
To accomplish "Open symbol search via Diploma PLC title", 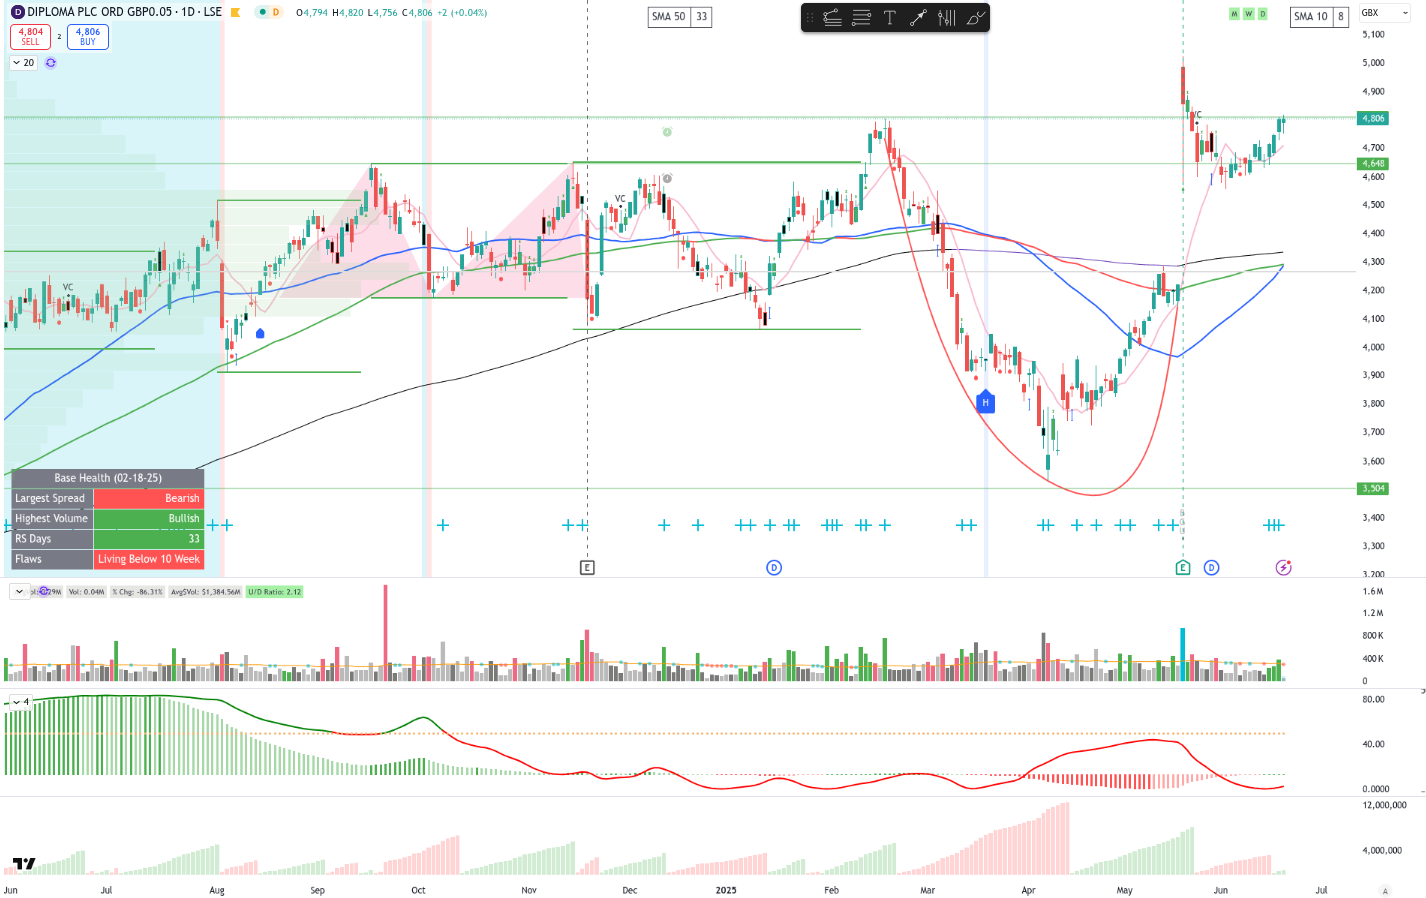I will [124, 12].
